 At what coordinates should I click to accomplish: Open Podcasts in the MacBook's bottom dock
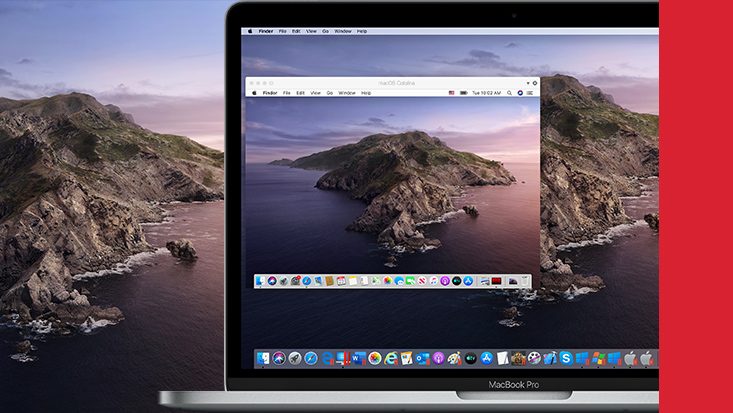[x=438, y=358]
